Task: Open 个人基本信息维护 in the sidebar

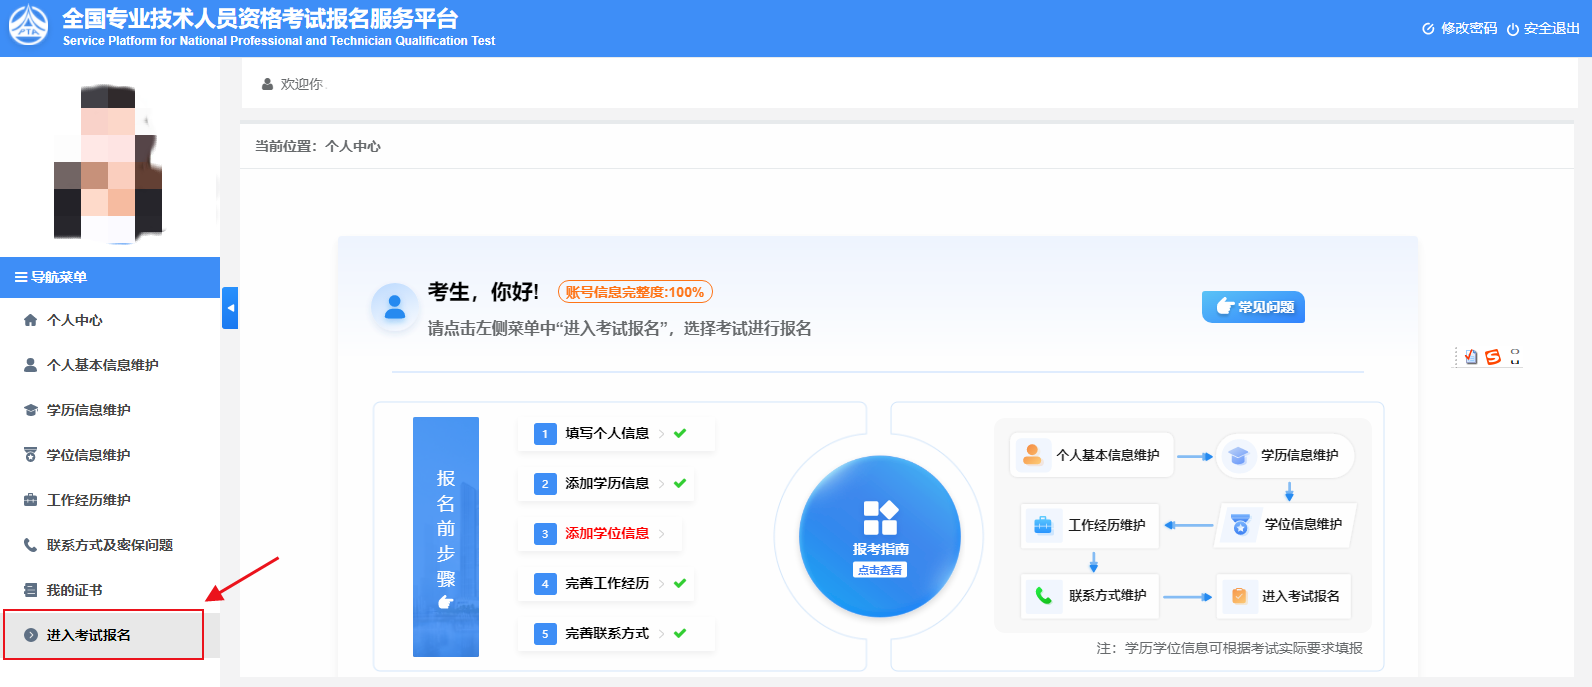Action: click(102, 365)
